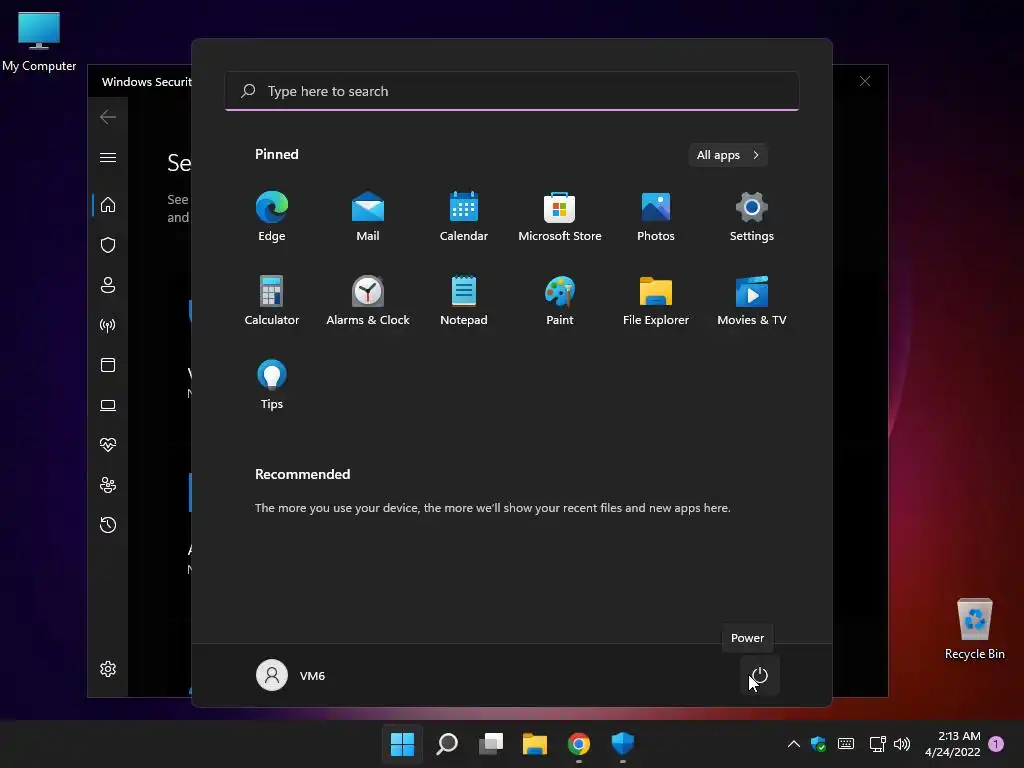Open App & browser control in sidebar
Image resolution: width=1024 pixels, height=768 pixels.
coord(108,364)
